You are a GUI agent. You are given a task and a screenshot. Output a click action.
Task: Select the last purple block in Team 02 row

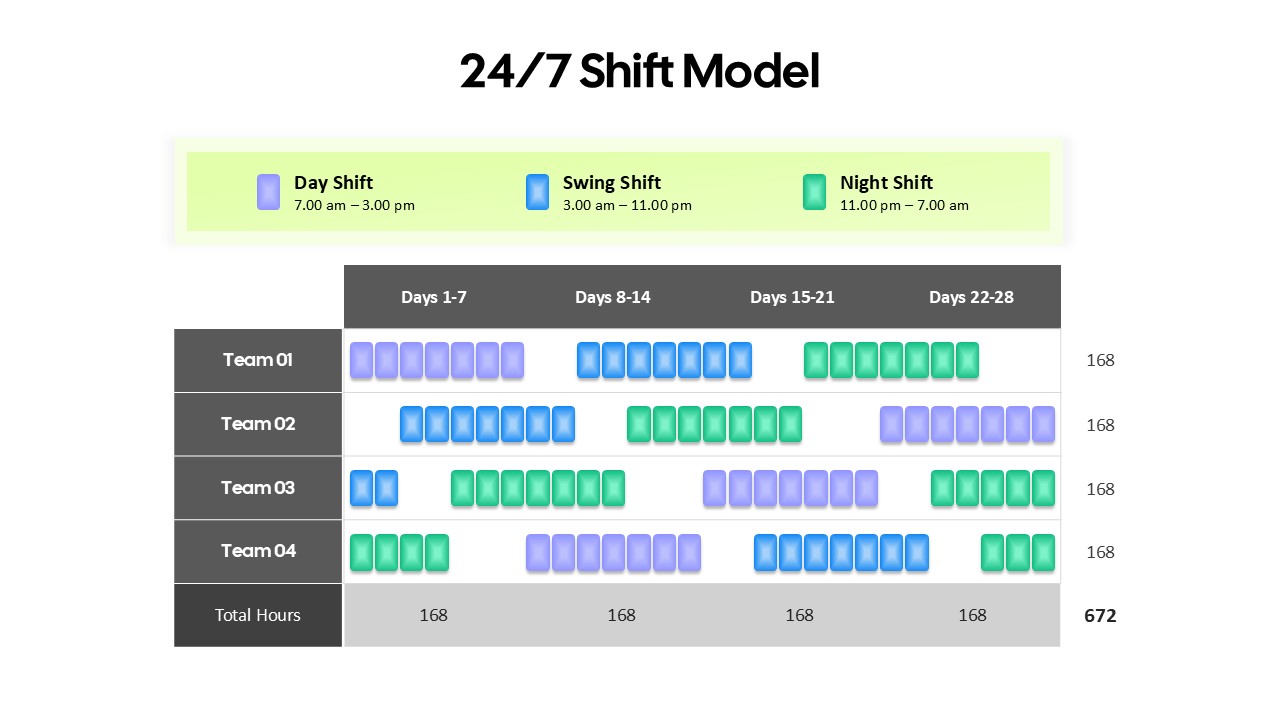(1043, 424)
